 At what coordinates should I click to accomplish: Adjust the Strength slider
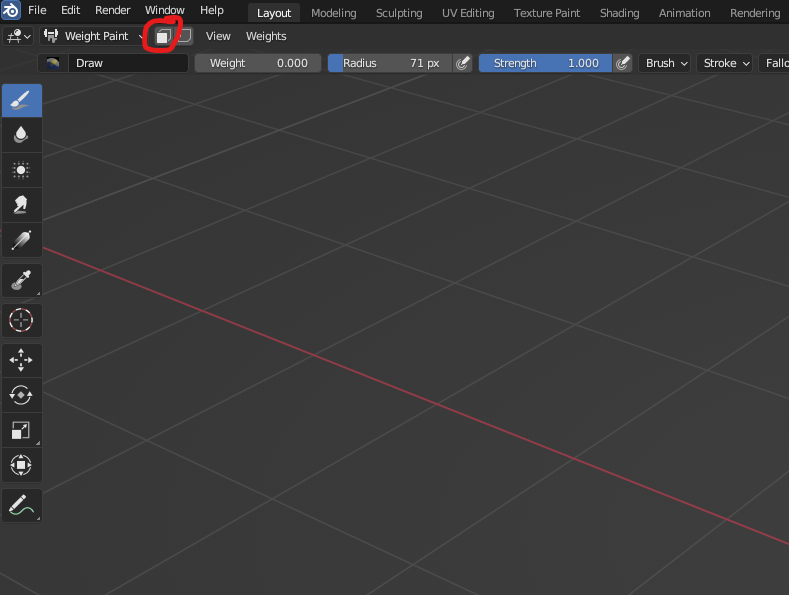point(545,63)
